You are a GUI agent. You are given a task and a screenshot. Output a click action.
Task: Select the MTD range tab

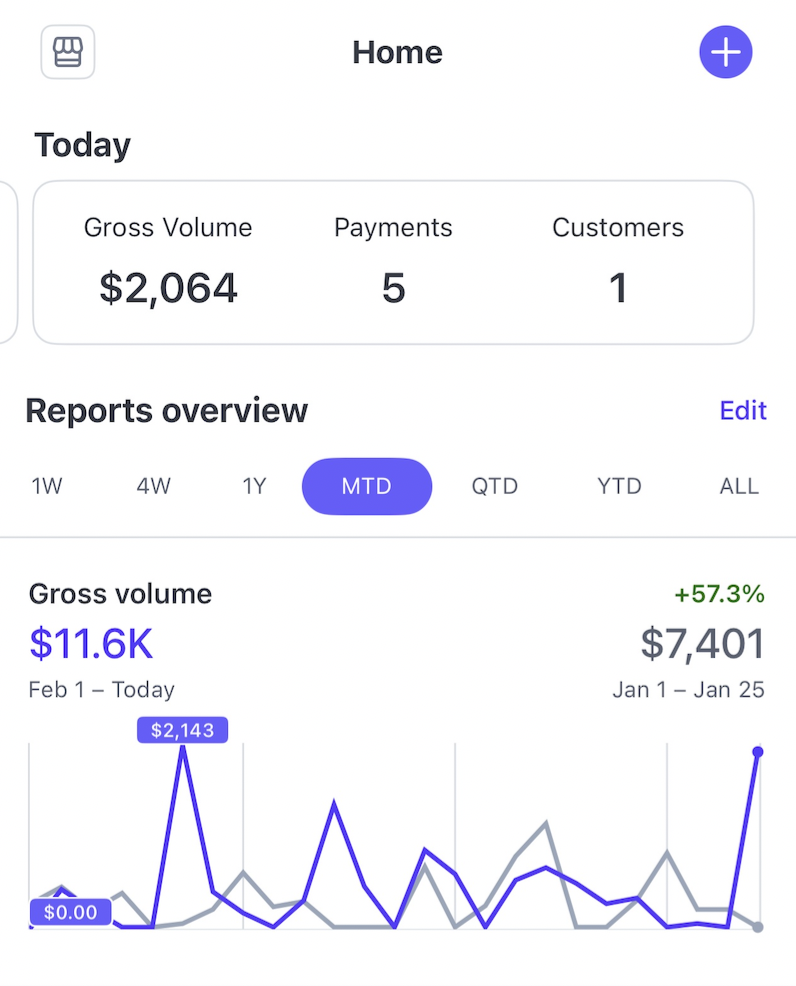click(x=367, y=486)
